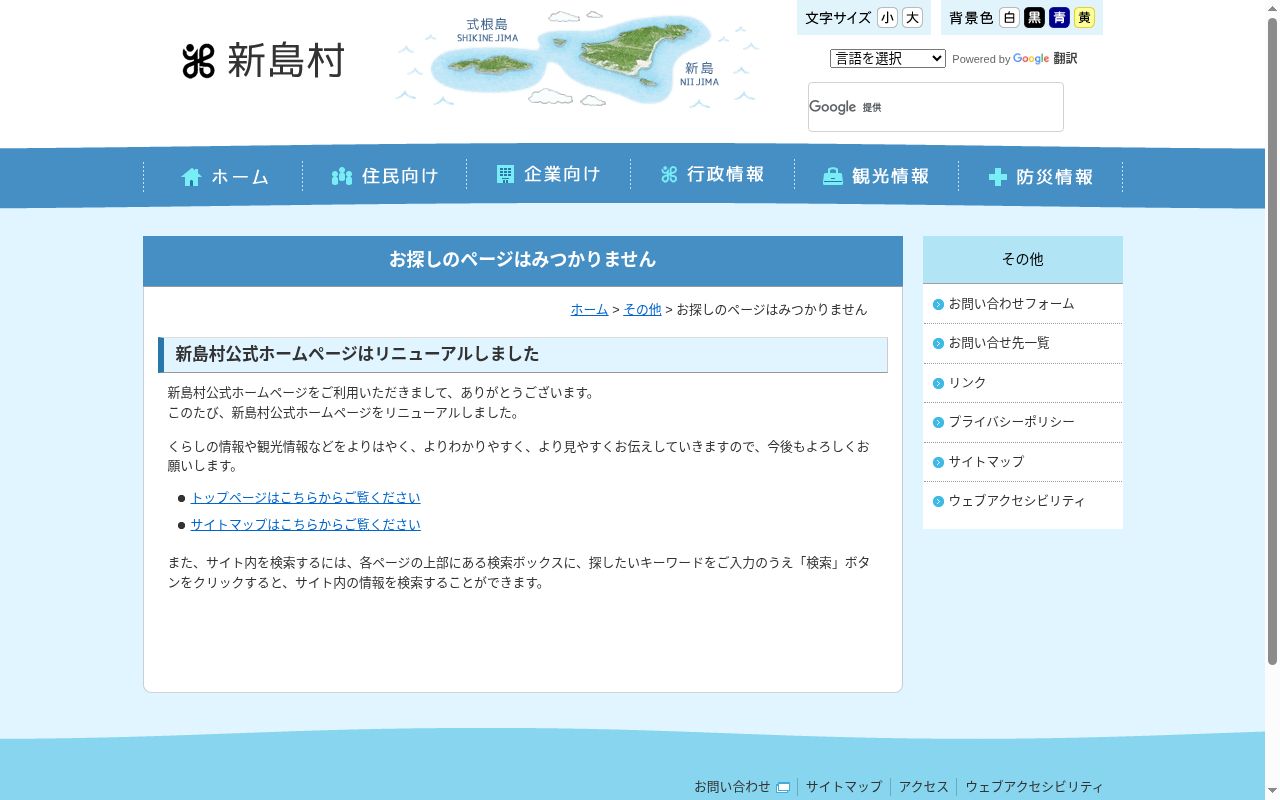The width and height of the screenshot is (1280, 800).
Task: Select white (白) background color
Action: [1009, 18]
